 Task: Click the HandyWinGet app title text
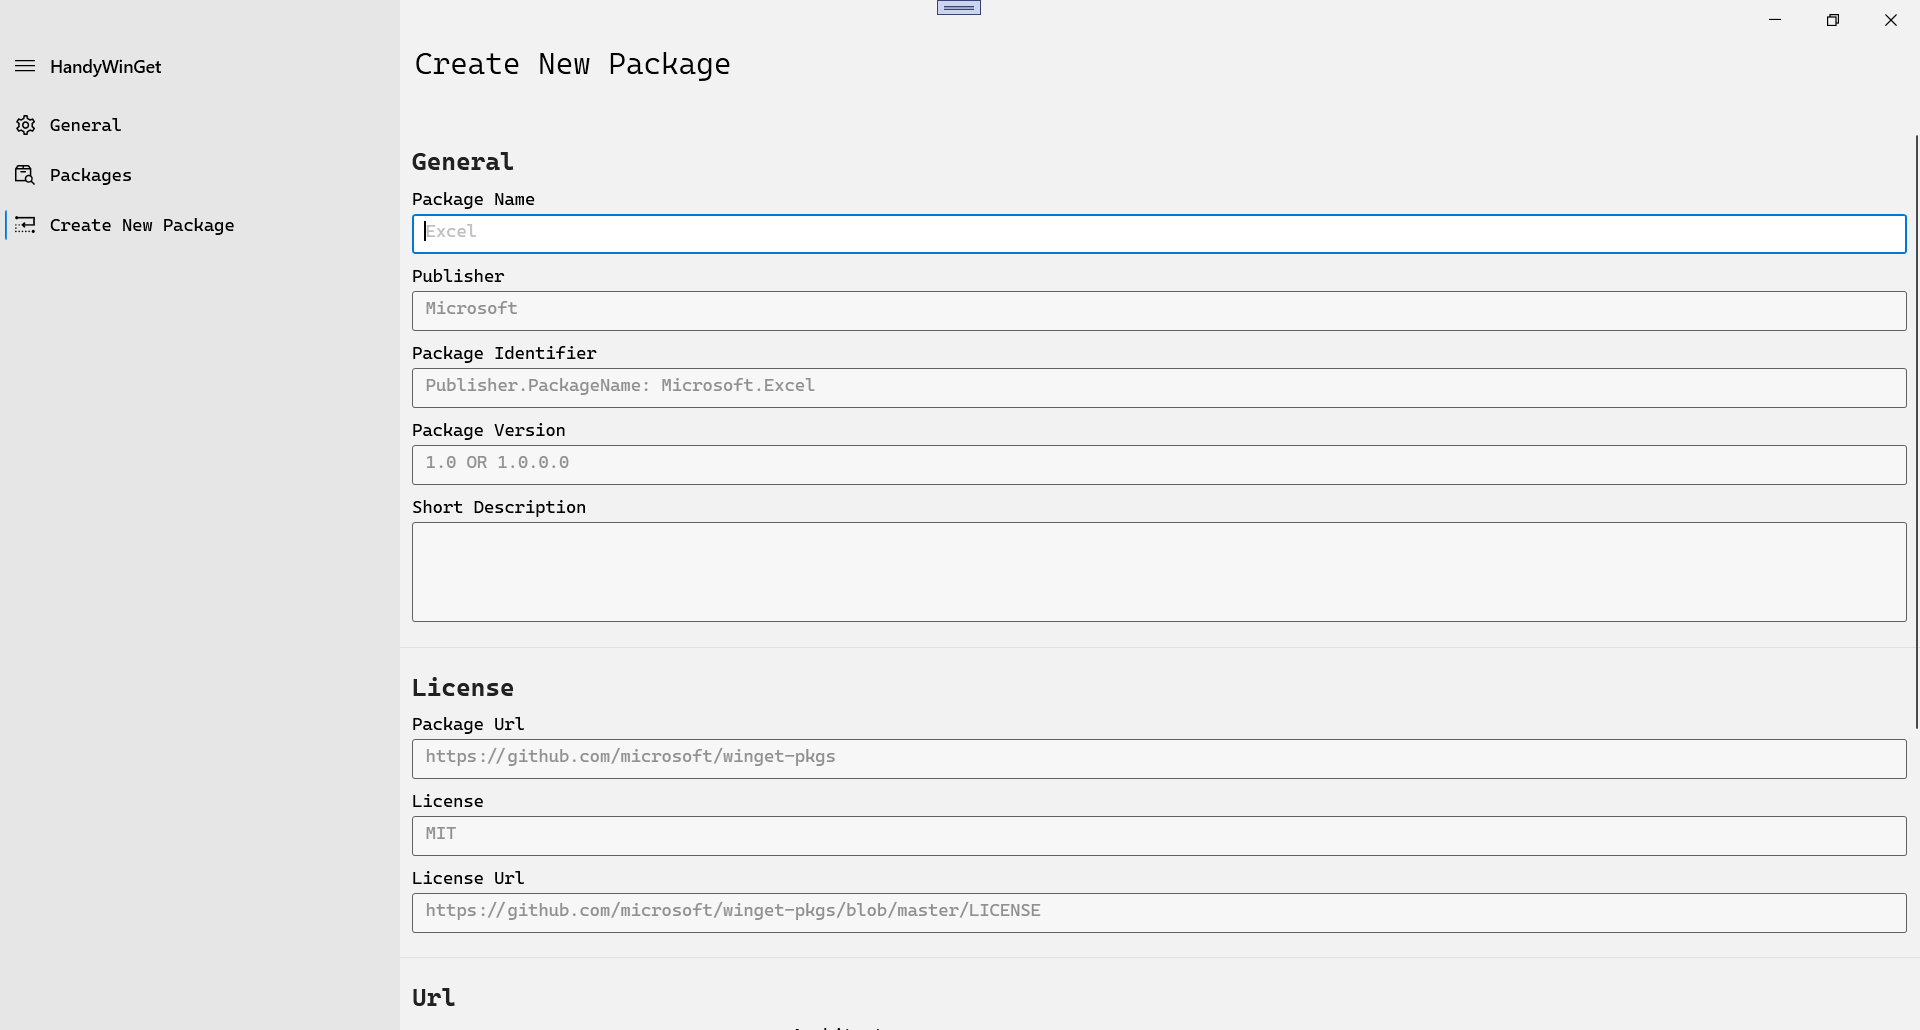105,67
